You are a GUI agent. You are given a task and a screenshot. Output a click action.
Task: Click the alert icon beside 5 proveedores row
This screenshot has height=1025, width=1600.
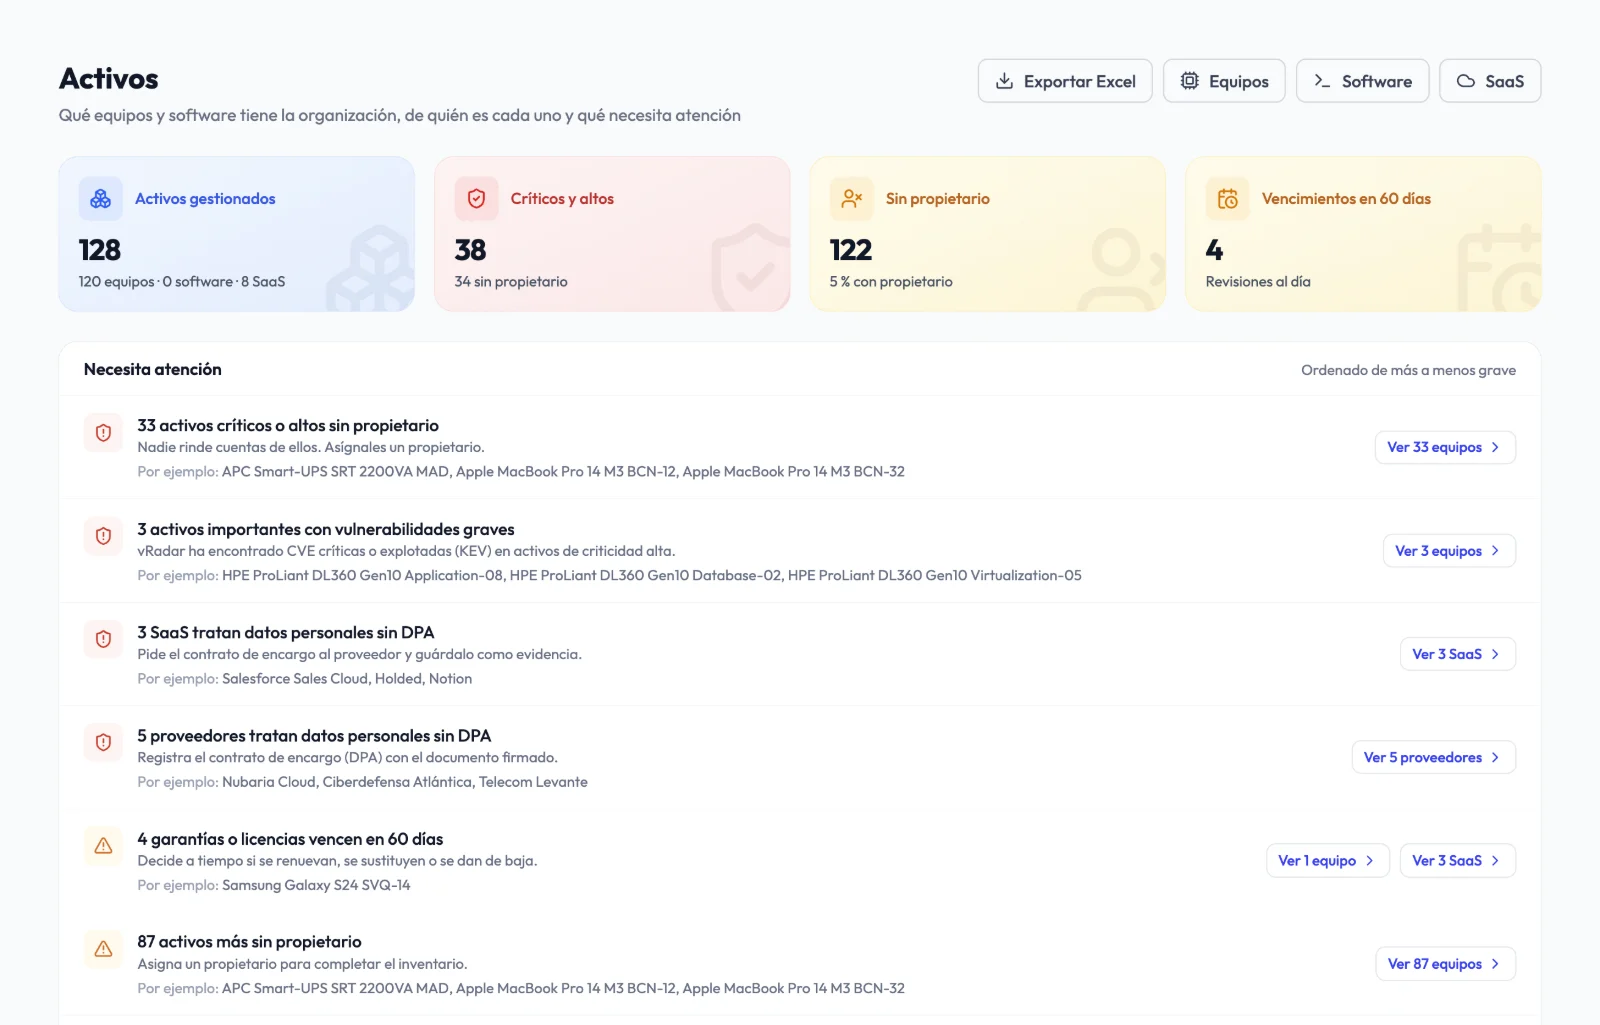pyautogui.click(x=103, y=742)
